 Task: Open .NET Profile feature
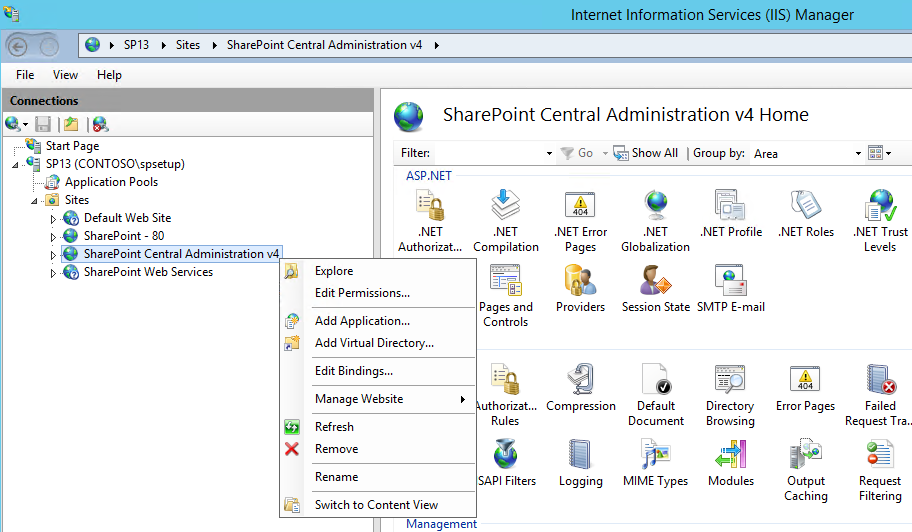pyautogui.click(x=731, y=214)
